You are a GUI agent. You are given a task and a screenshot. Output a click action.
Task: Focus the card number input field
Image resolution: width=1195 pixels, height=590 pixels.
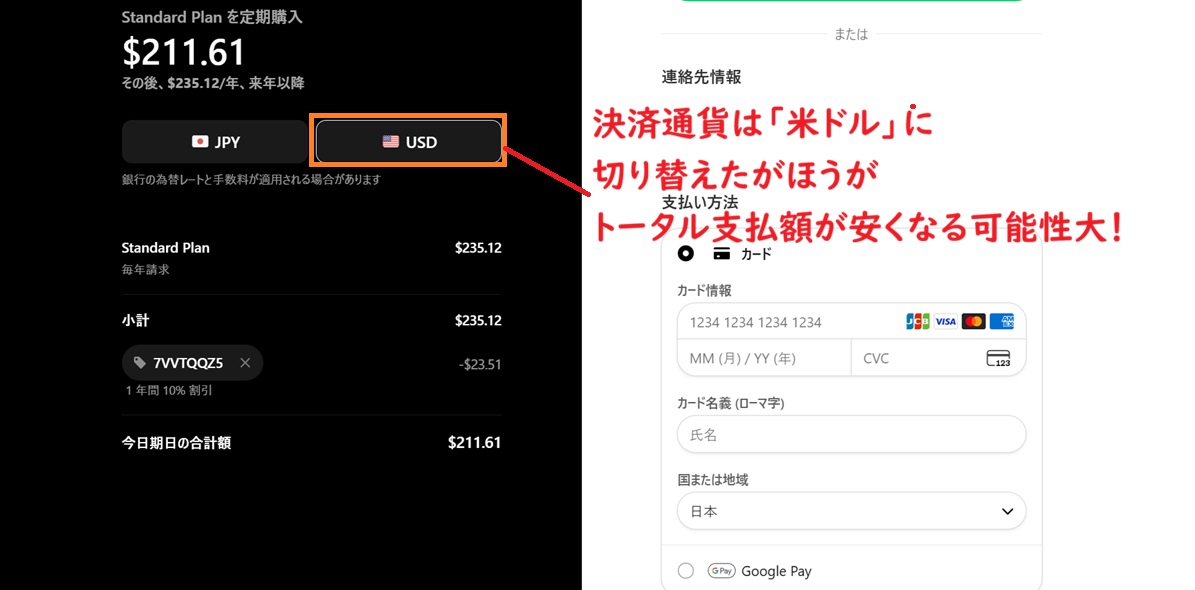[785, 322]
